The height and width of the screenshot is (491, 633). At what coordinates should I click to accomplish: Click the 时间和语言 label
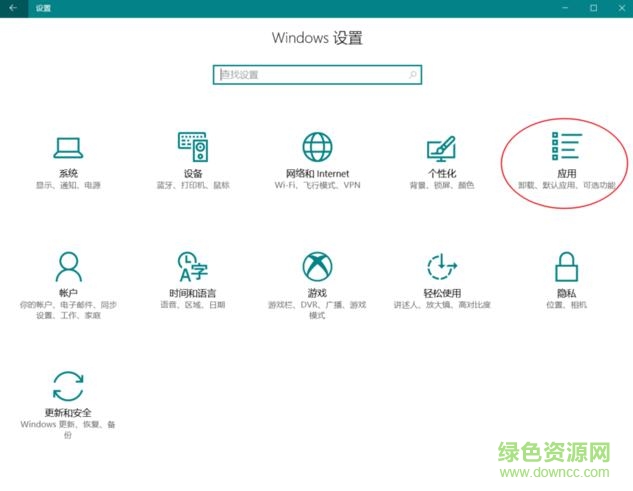[193, 293]
